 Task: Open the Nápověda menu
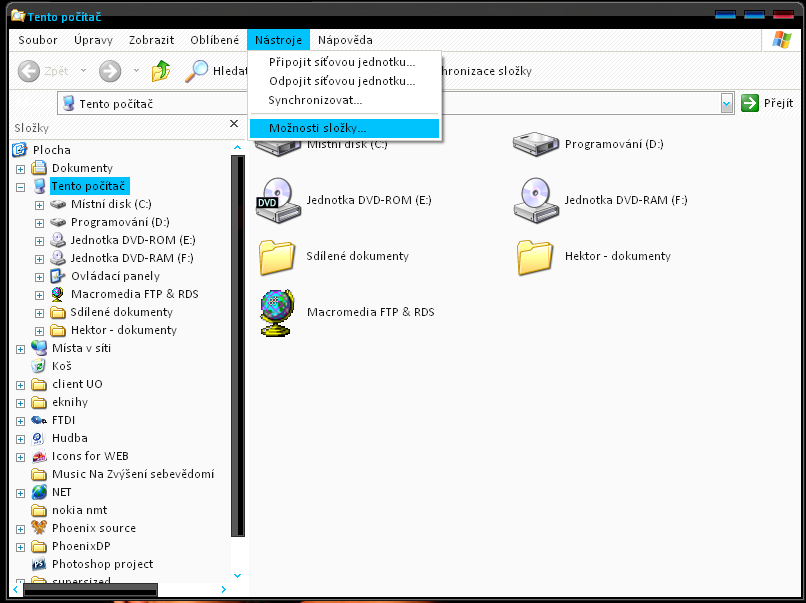pos(345,40)
